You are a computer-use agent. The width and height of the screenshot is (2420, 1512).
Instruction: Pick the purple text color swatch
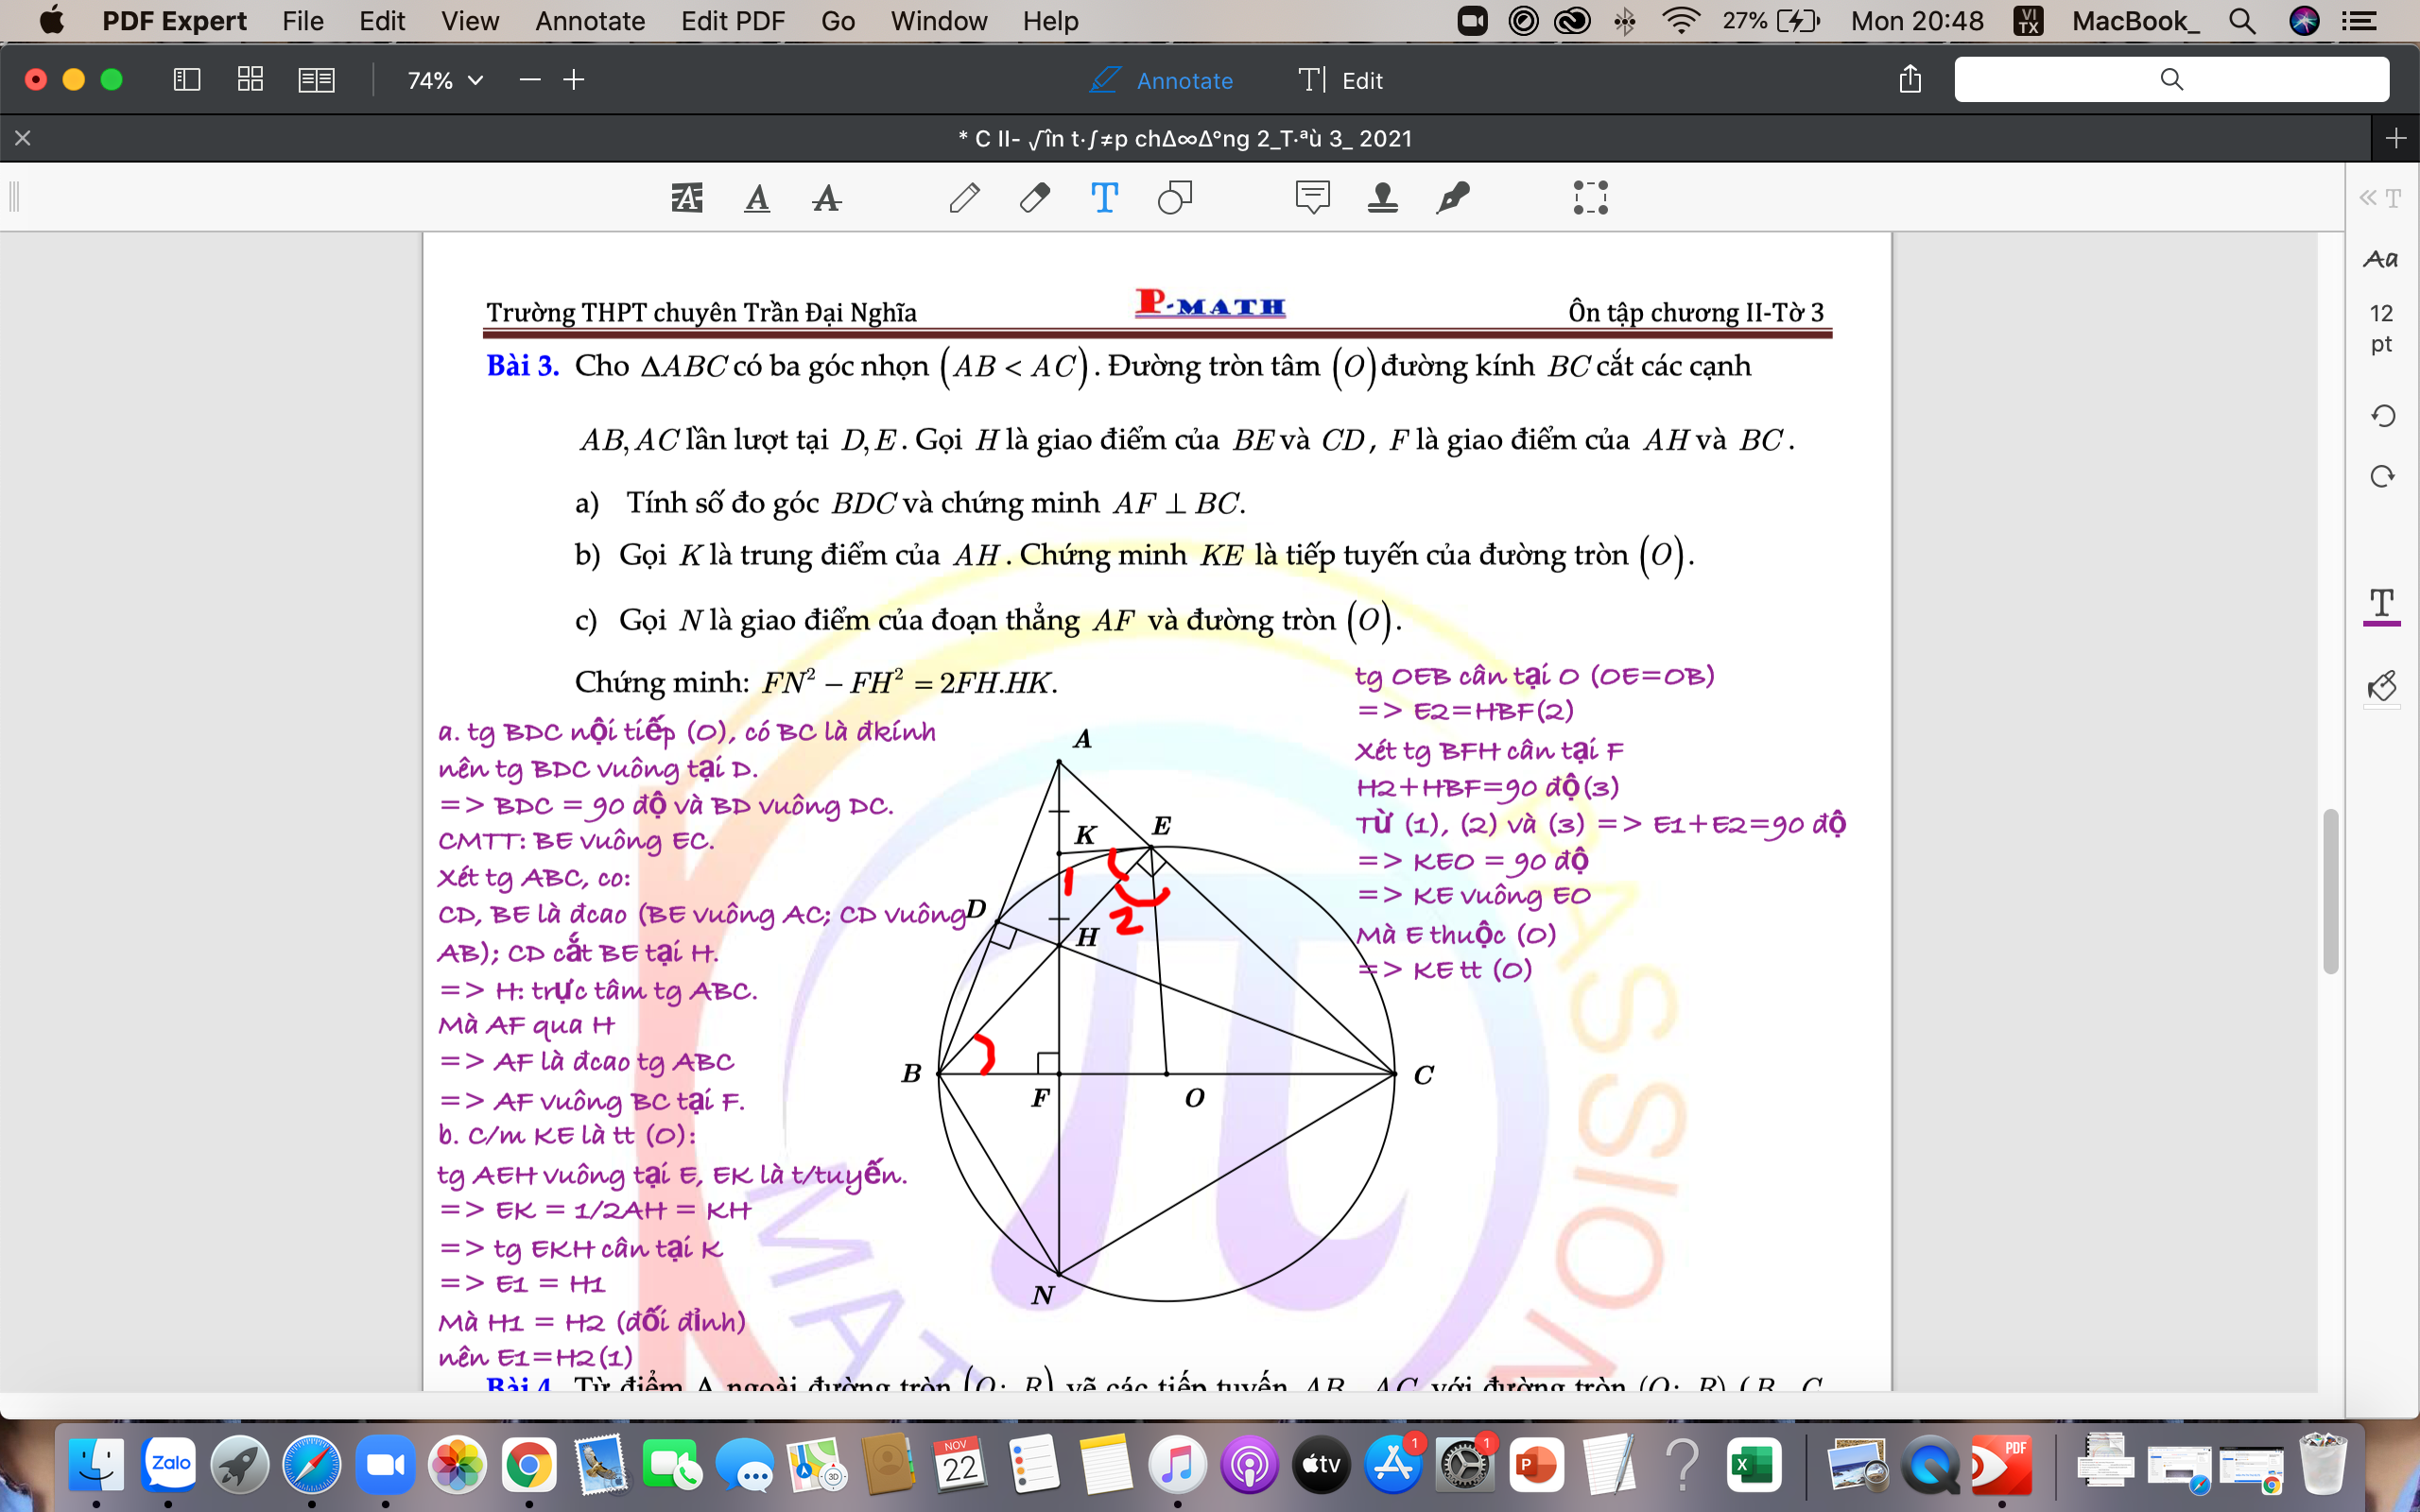(2382, 606)
